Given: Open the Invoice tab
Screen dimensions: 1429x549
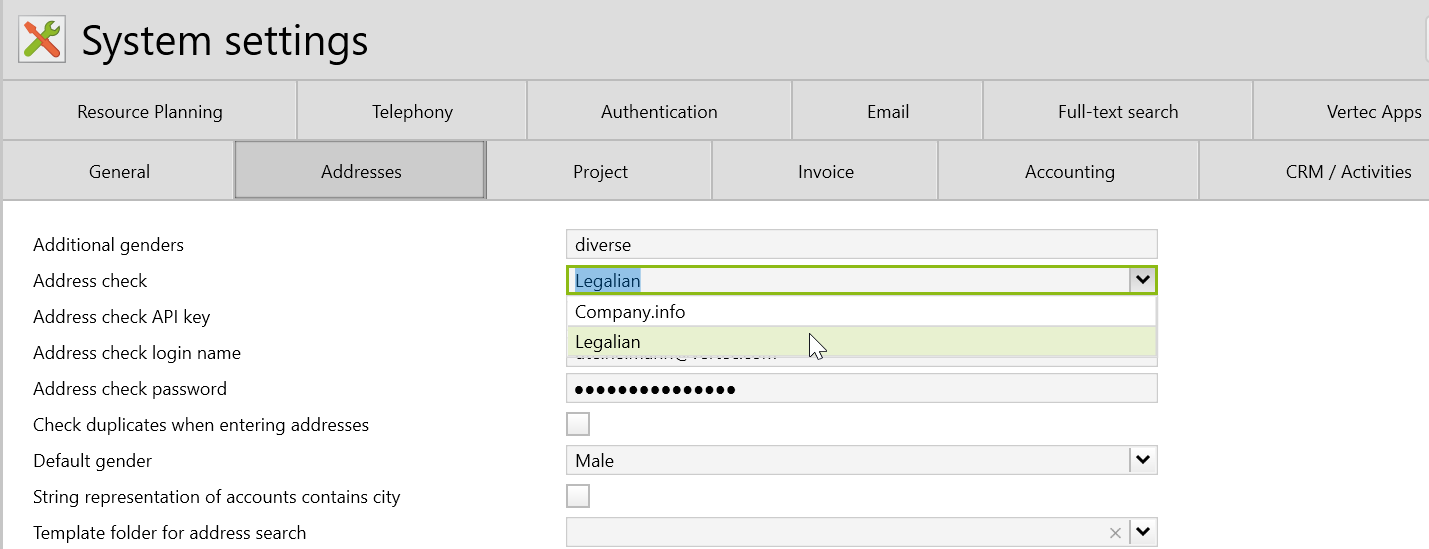Looking at the screenshot, I should 826,171.
